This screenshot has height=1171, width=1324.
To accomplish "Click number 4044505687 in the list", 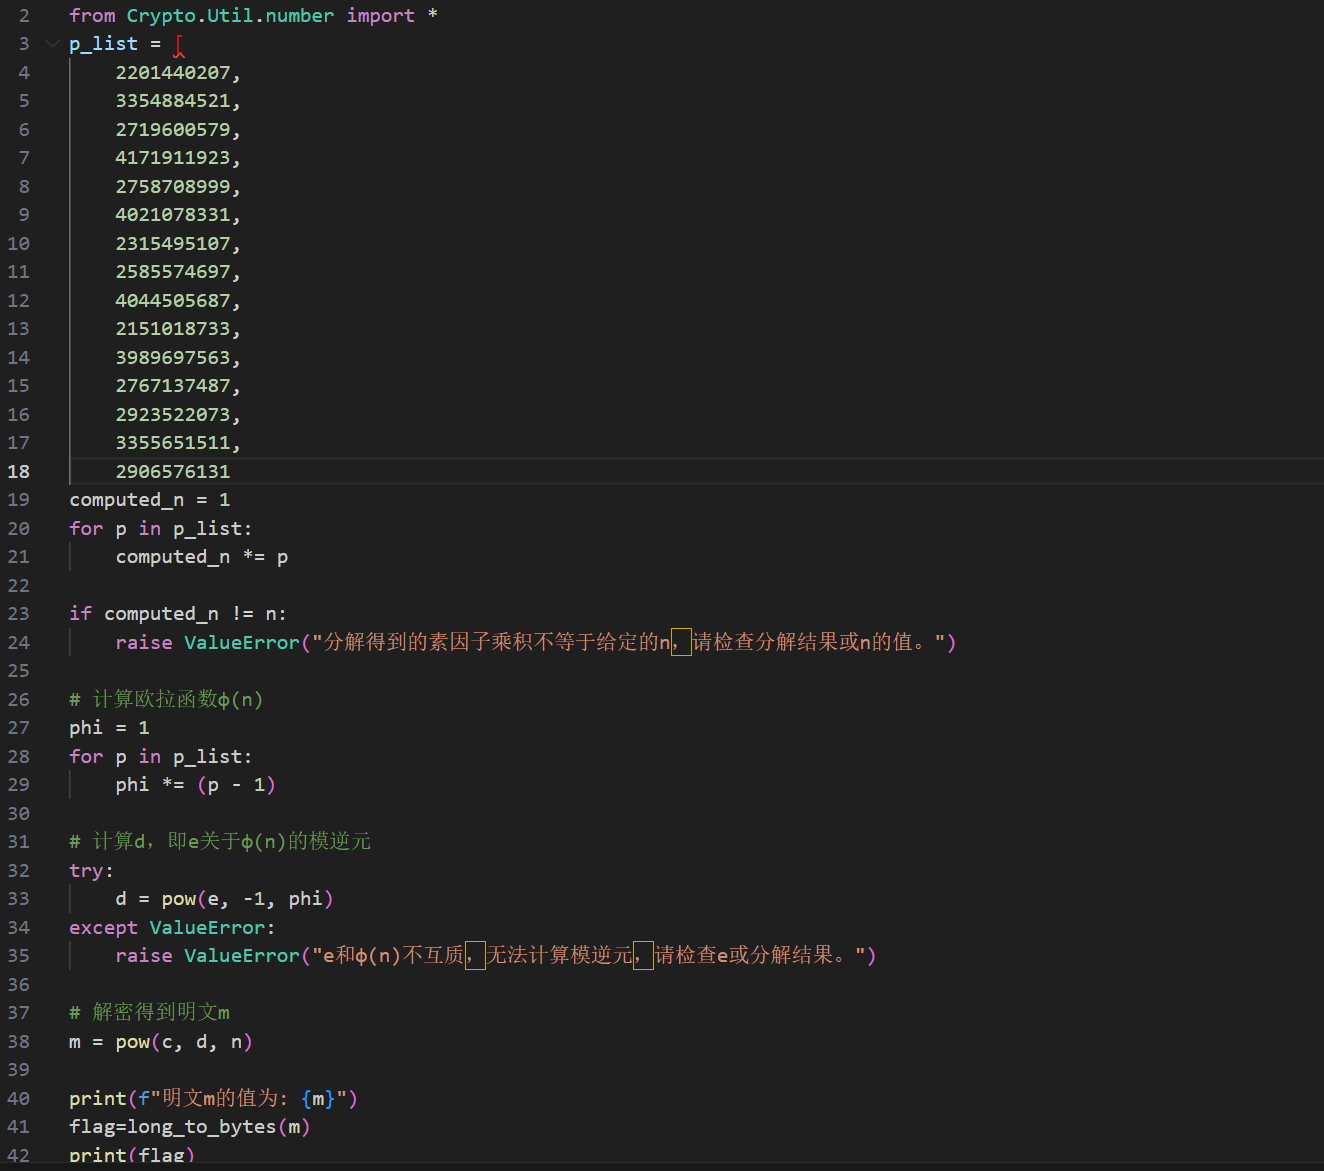I will pos(172,301).
